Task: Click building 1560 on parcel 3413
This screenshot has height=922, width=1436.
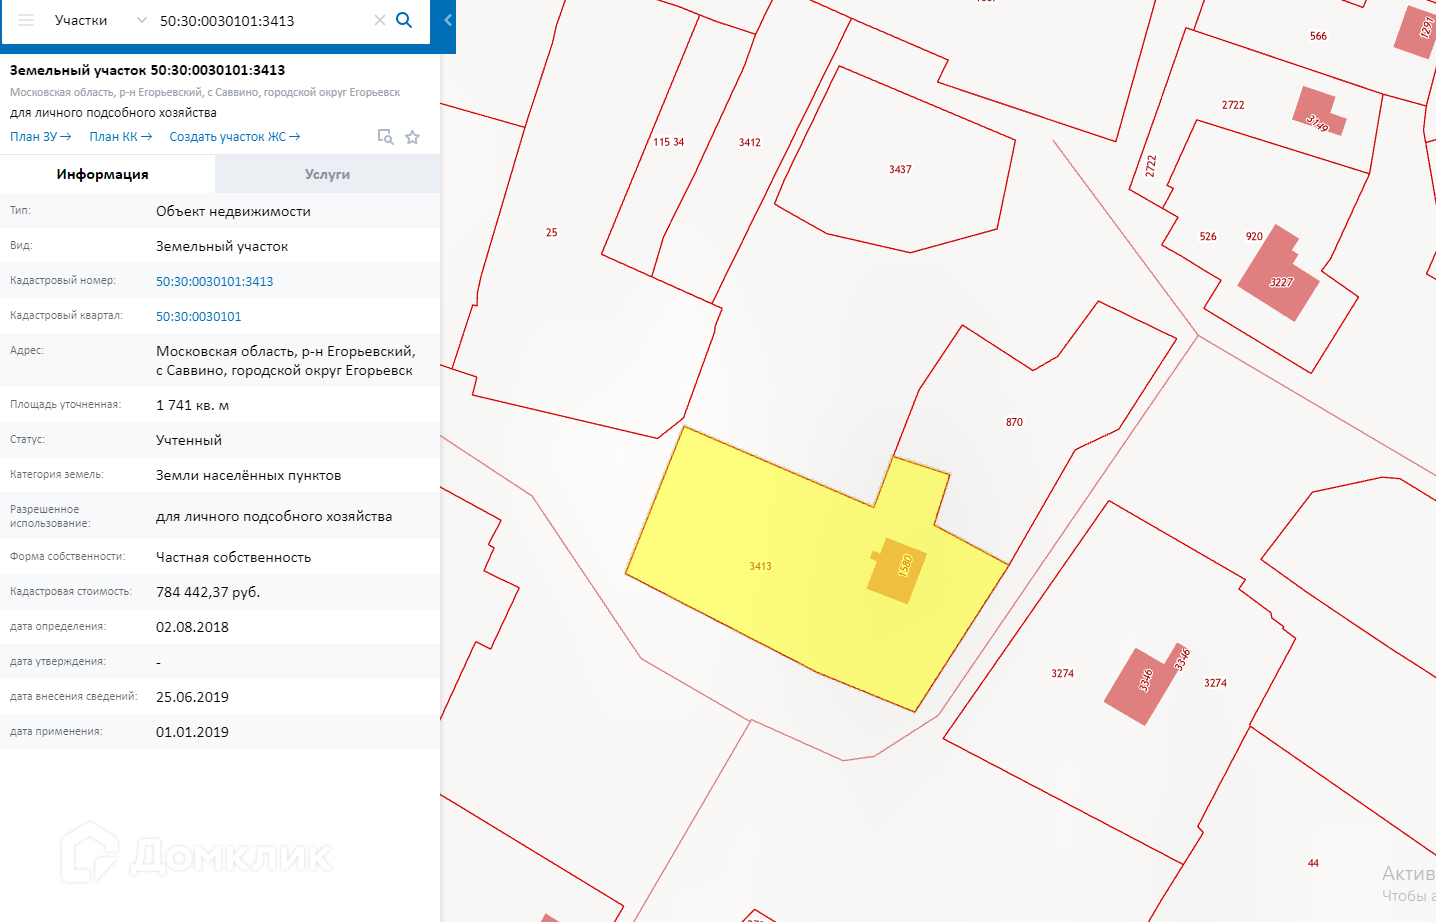Action: point(896,570)
